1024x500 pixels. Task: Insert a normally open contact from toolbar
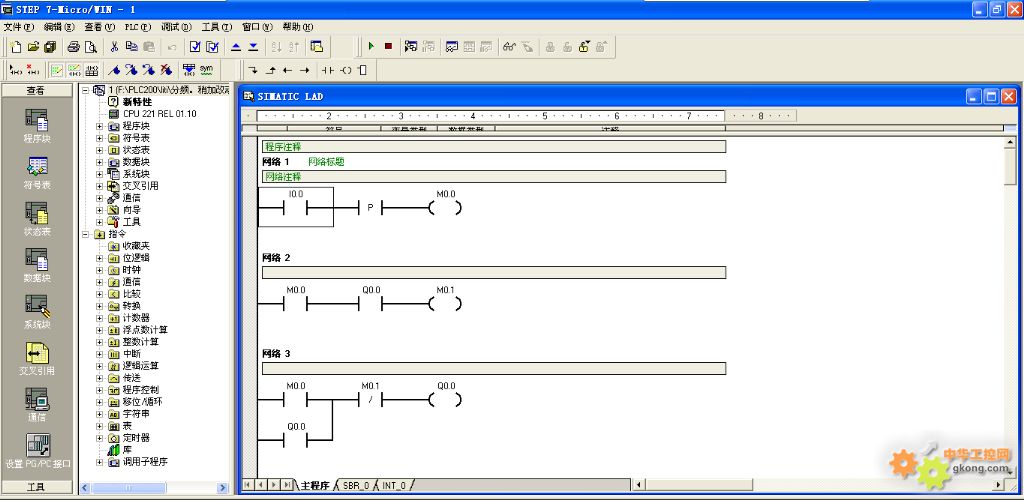pos(328,70)
